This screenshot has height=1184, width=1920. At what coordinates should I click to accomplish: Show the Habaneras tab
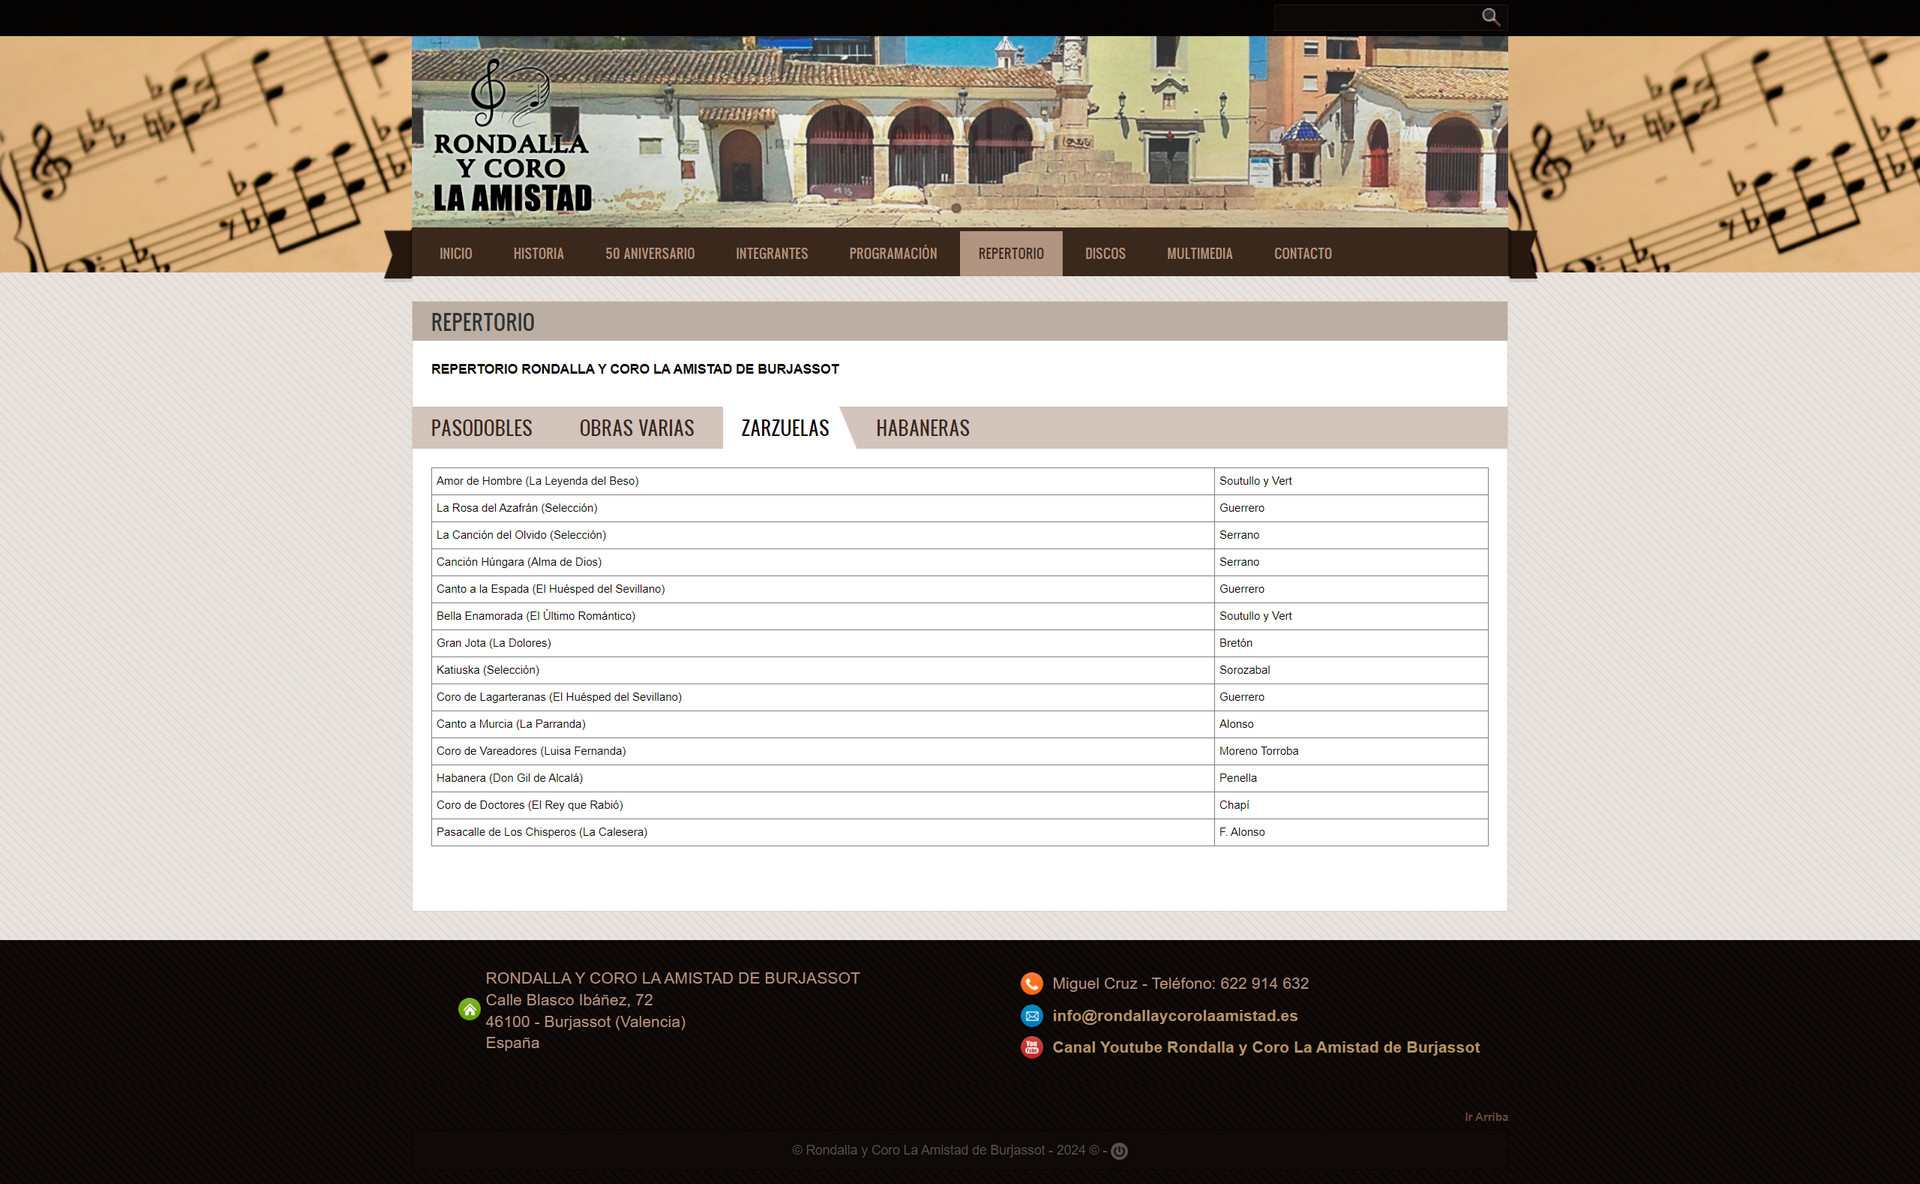[x=922, y=428]
